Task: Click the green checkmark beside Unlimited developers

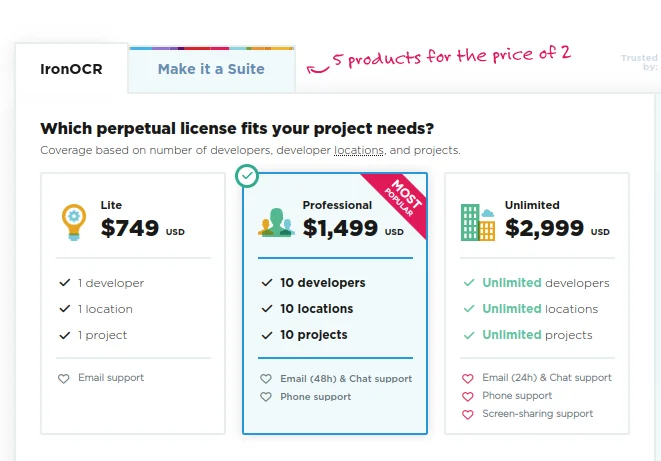Action: tap(468, 283)
